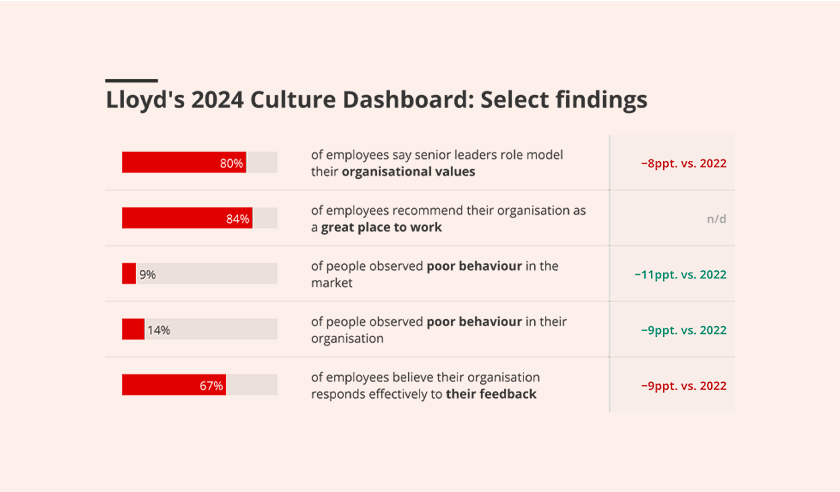The image size is (840, 492).
Task: Select the "great place to work" finding text
Action: pos(447,219)
